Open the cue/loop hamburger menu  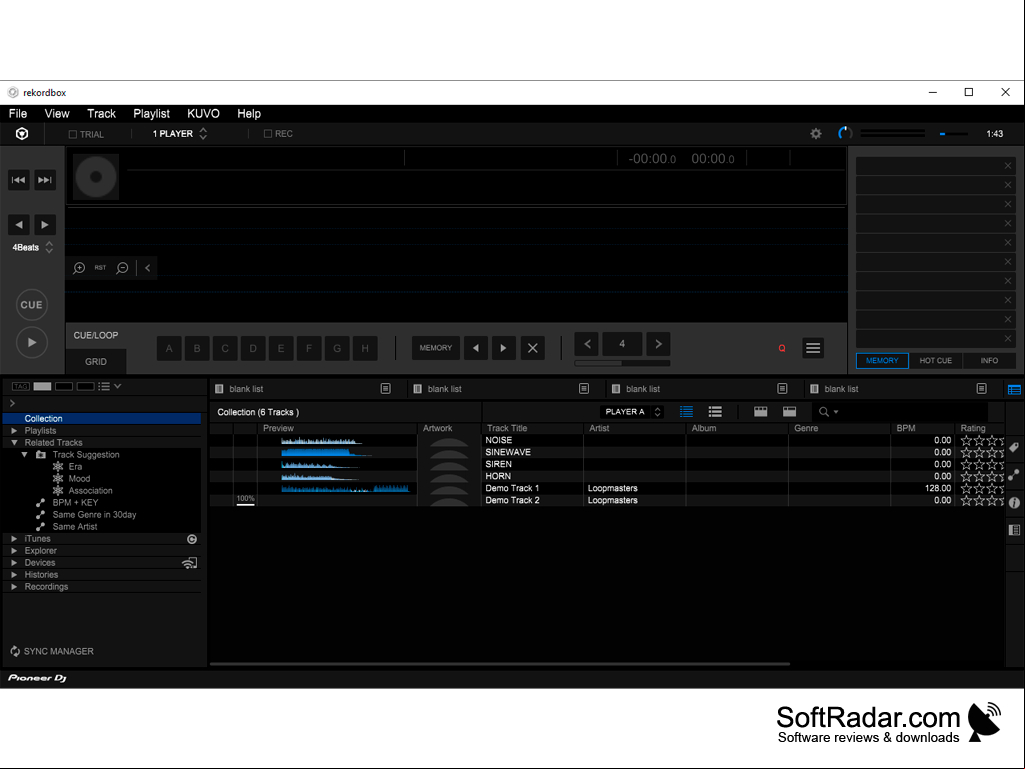pyautogui.click(x=813, y=348)
